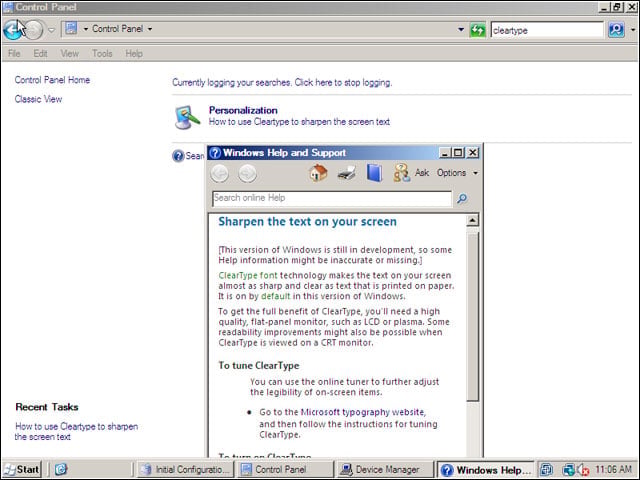The width and height of the screenshot is (640, 480).
Task: Open search options dropdown arrow
Action: tap(633, 30)
